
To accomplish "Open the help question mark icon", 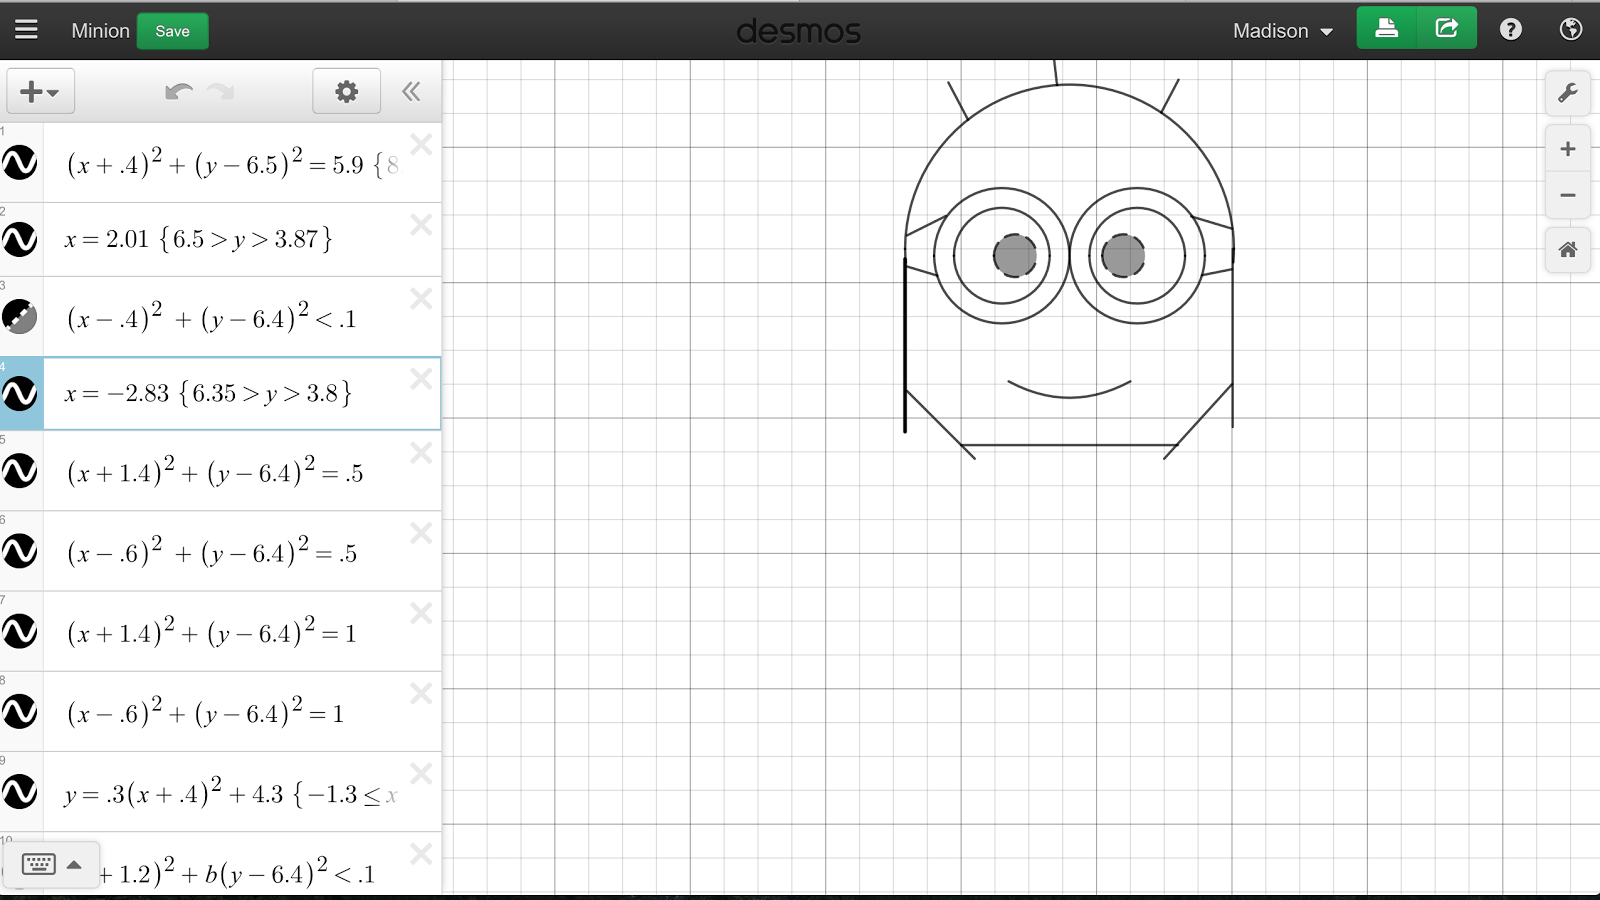I will [1511, 30].
